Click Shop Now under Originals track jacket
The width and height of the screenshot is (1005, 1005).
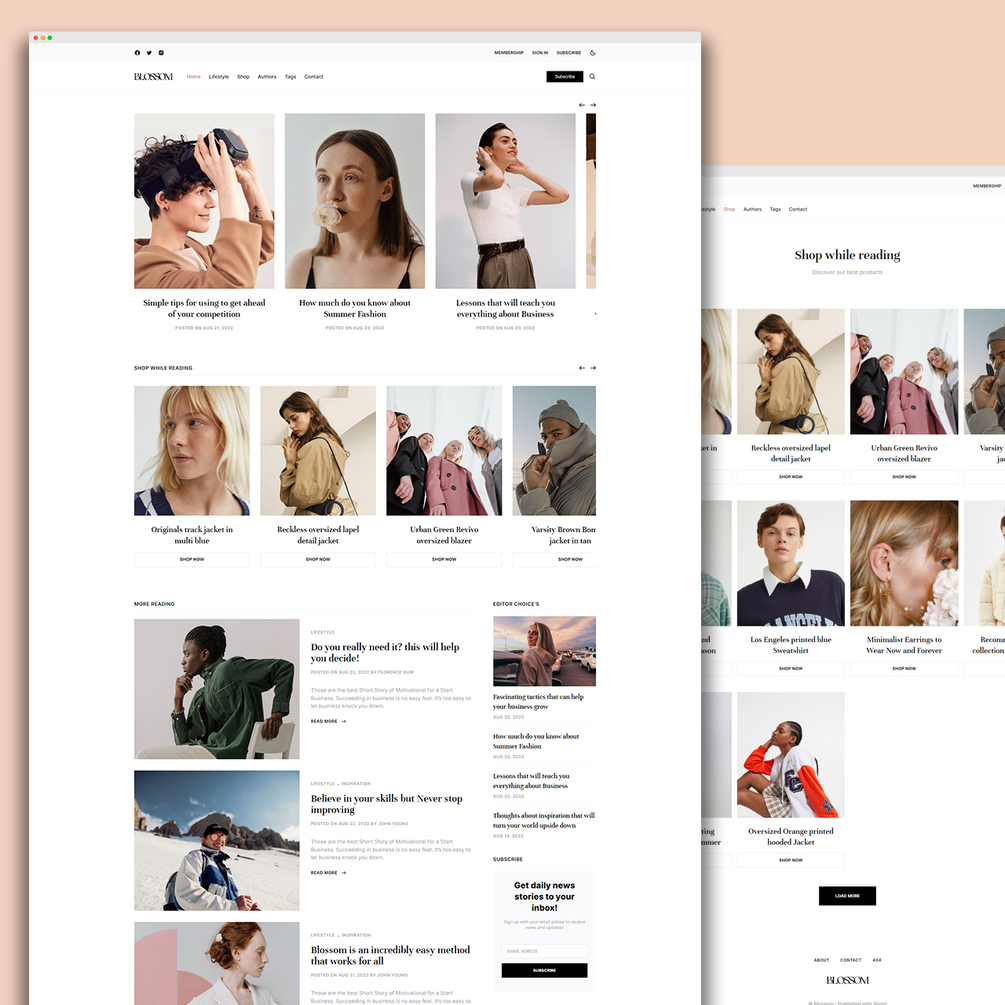(192, 559)
